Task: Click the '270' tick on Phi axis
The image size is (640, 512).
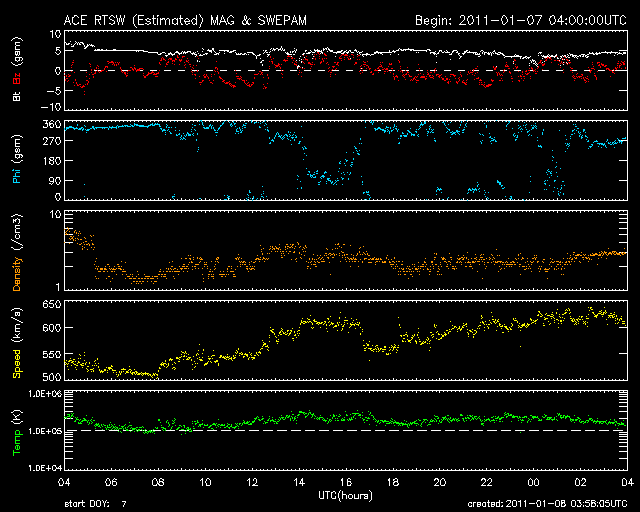Action: click(51, 141)
